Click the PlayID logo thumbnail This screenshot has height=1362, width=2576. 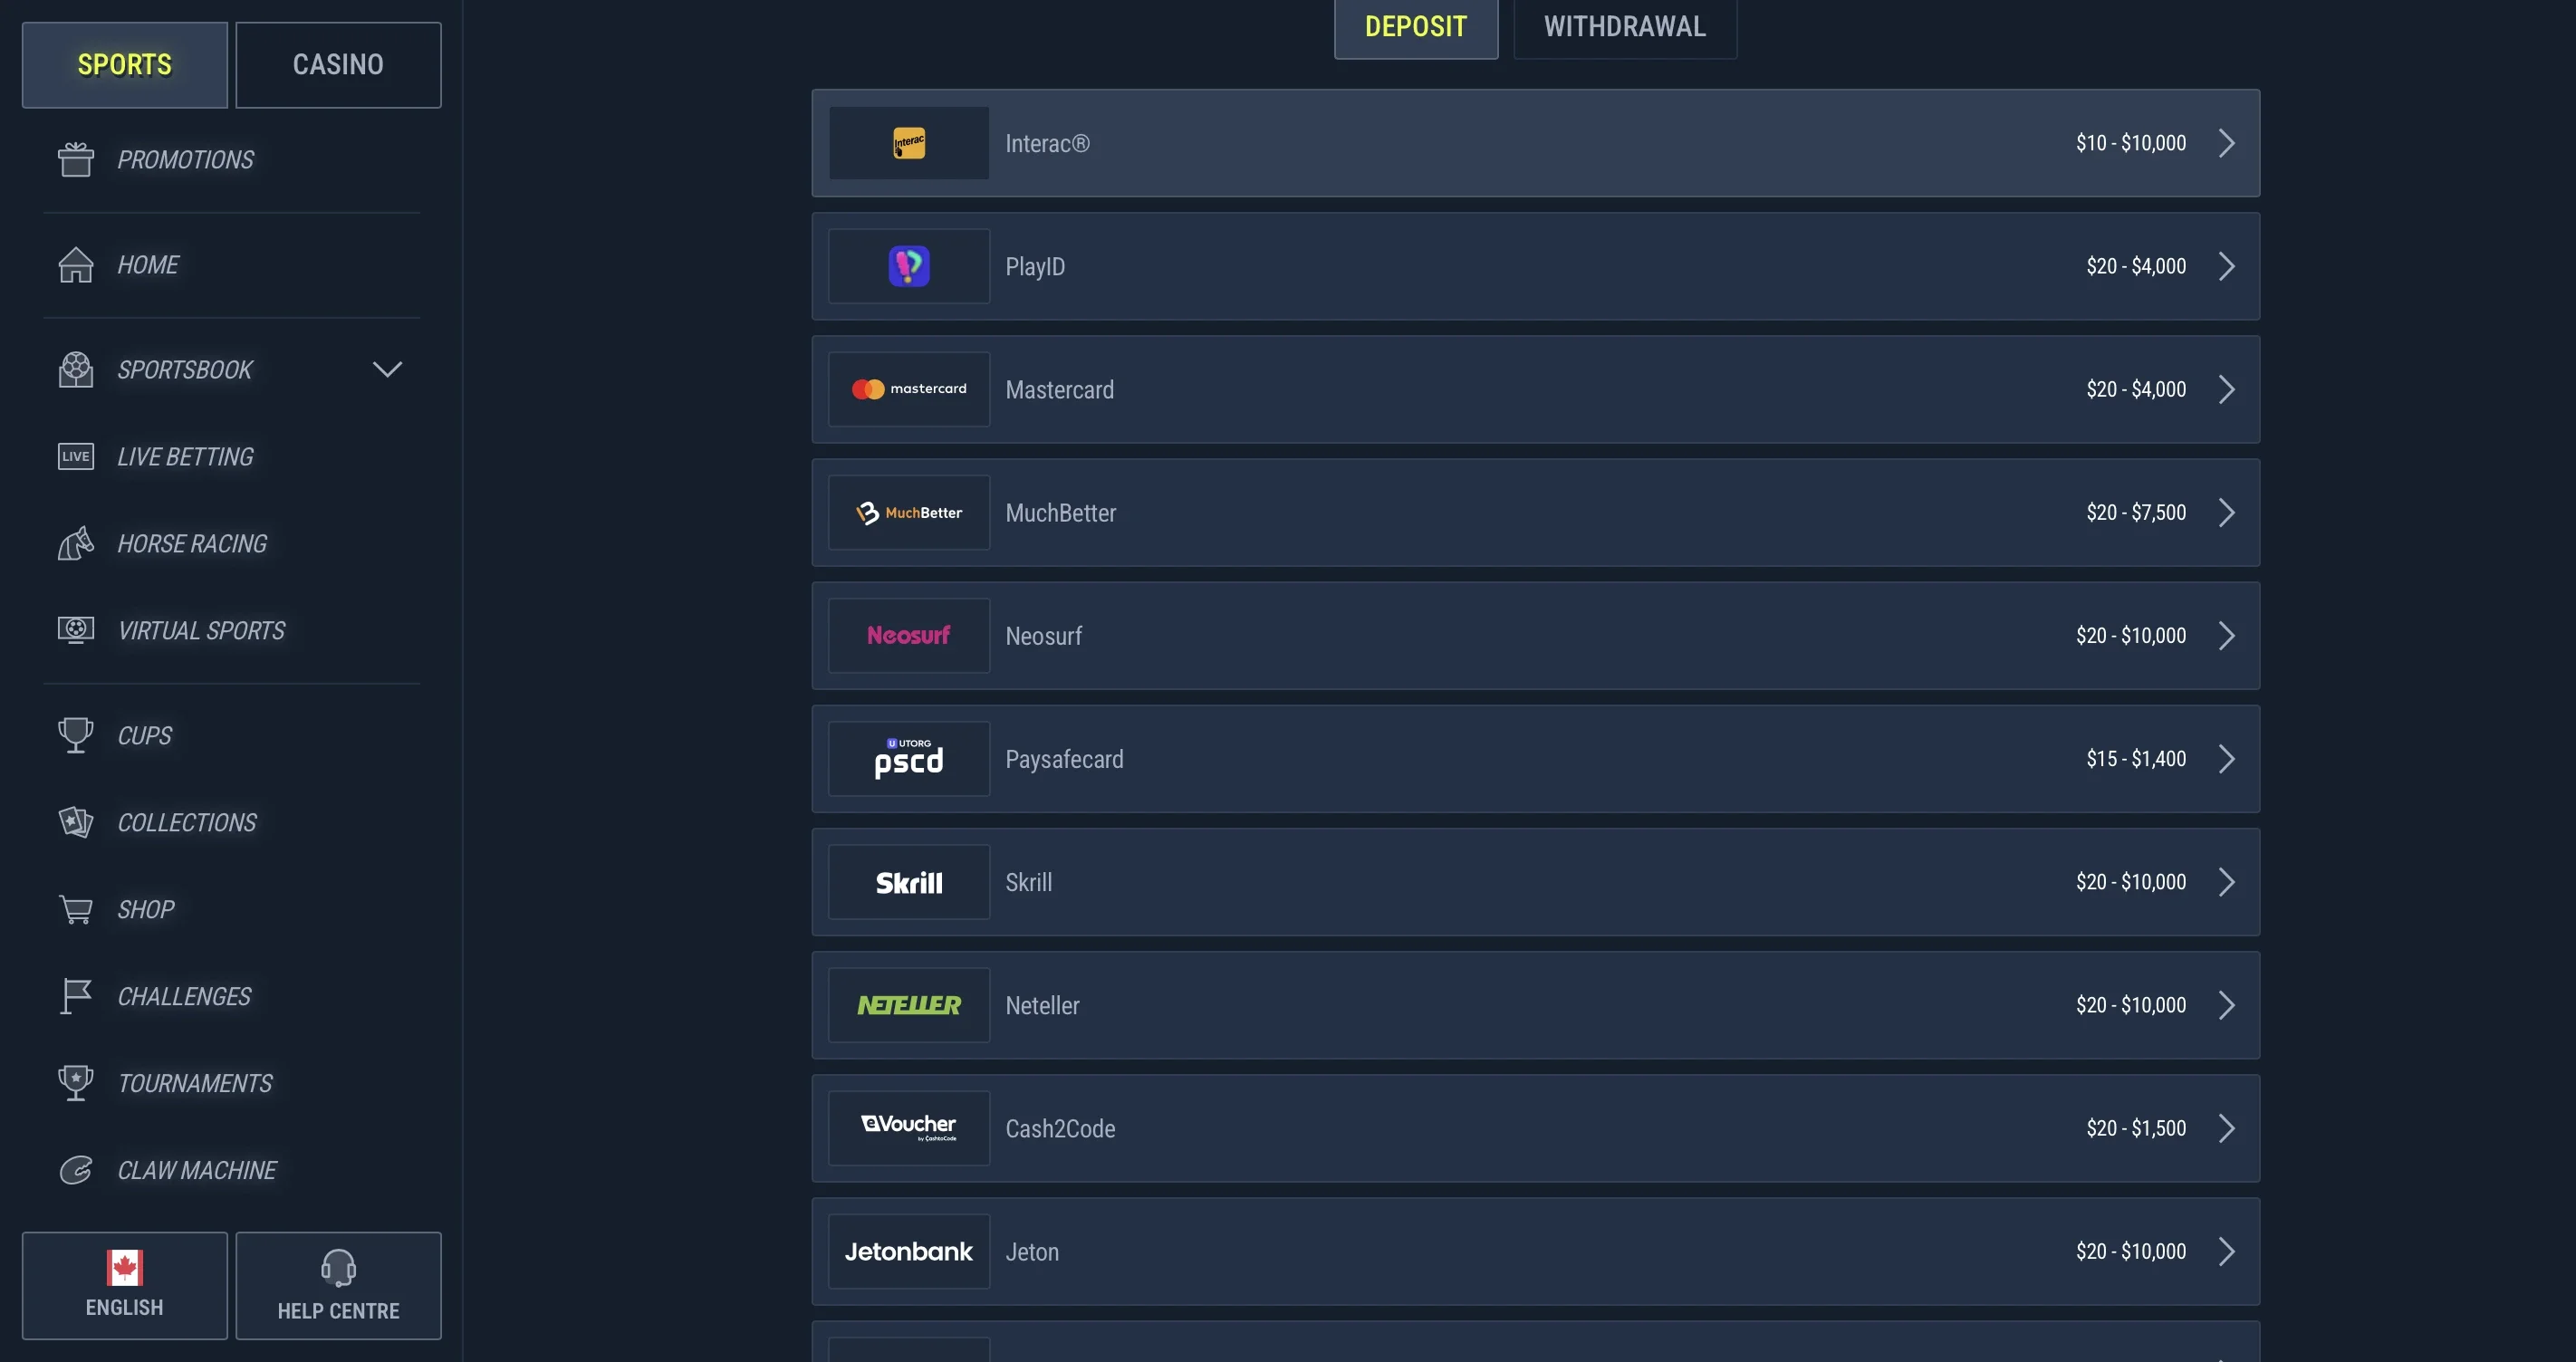pyautogui.click(x=909, y=266)
